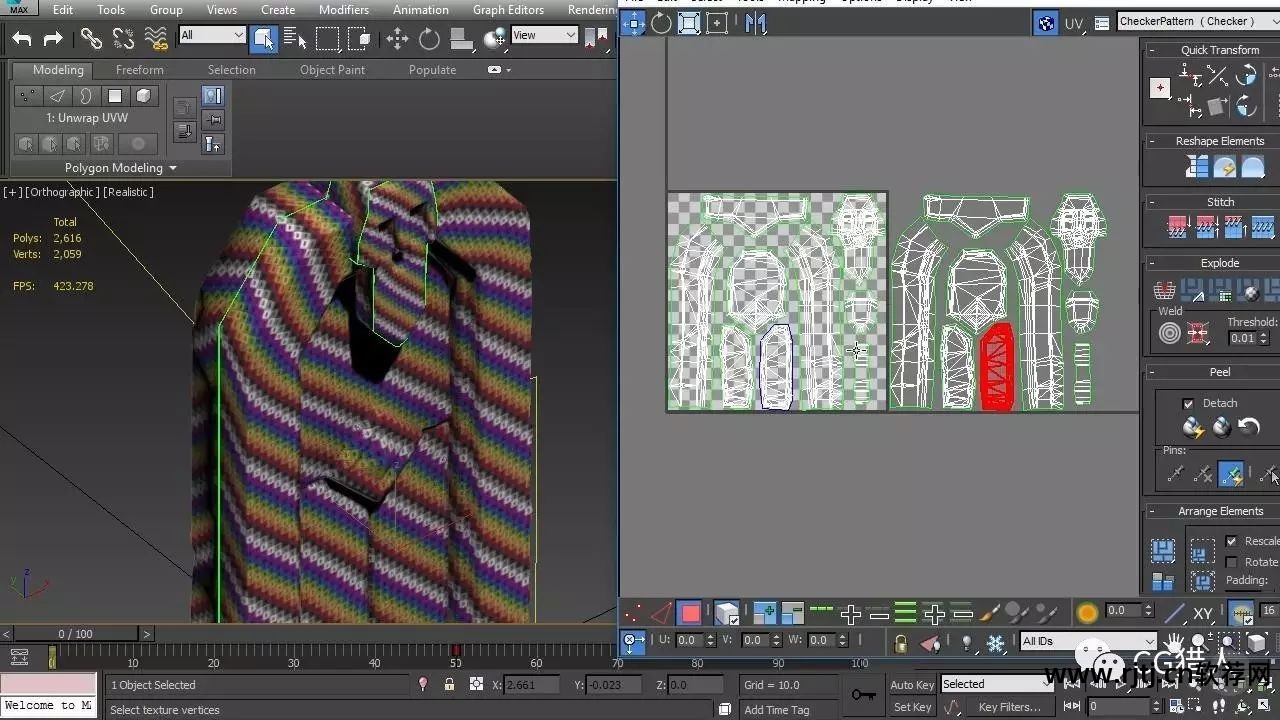Screen dimensions: 1280x720
Task: Activate the Rotate tool in the UV editor
Action: click(x=661, y=23)
